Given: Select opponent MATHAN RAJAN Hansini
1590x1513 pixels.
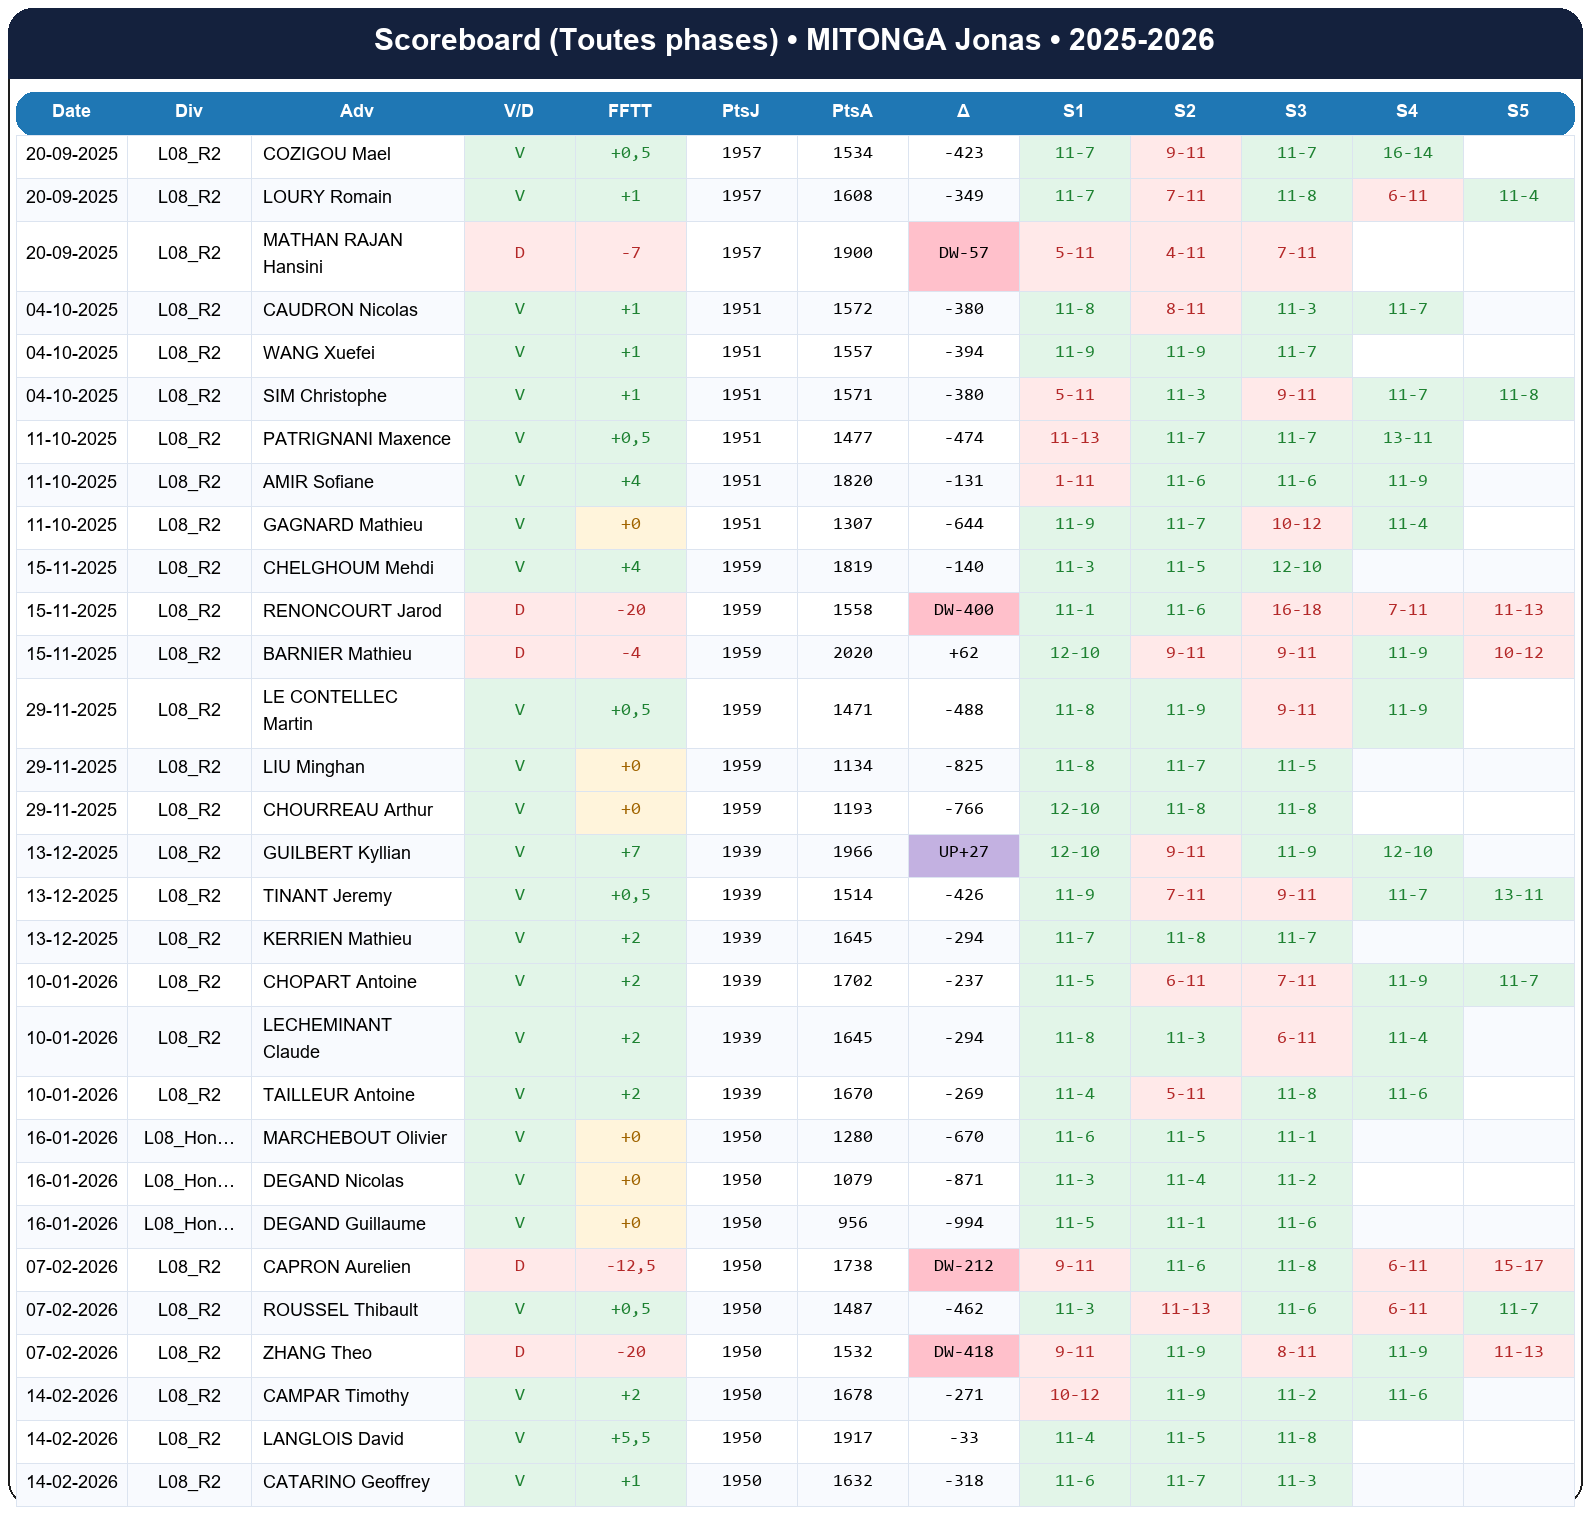Looking at the screenshot, I should pos(332,253).
